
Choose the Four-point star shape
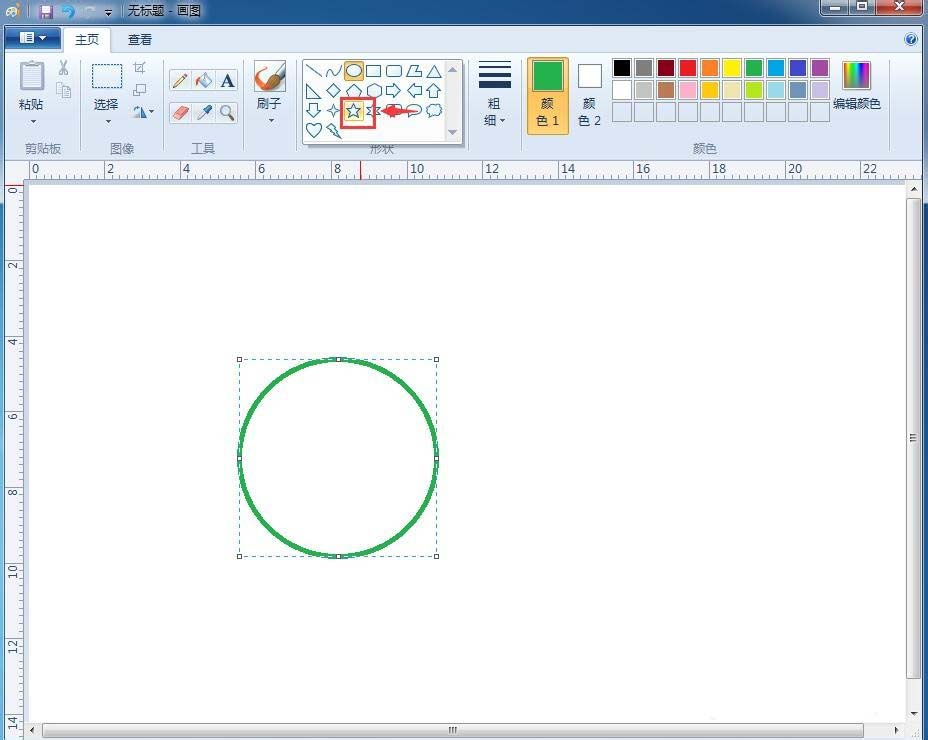tap(333, 110)
